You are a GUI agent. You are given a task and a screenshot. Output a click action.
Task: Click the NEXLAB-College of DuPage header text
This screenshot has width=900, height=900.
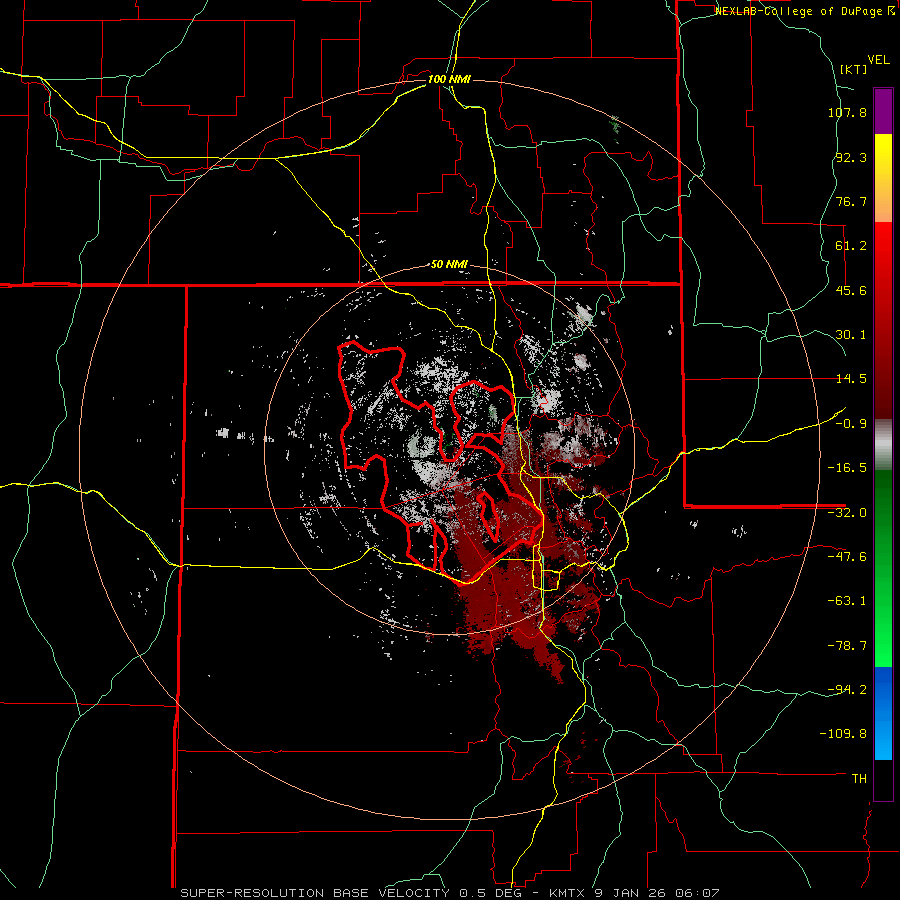[x=804, y=11]
